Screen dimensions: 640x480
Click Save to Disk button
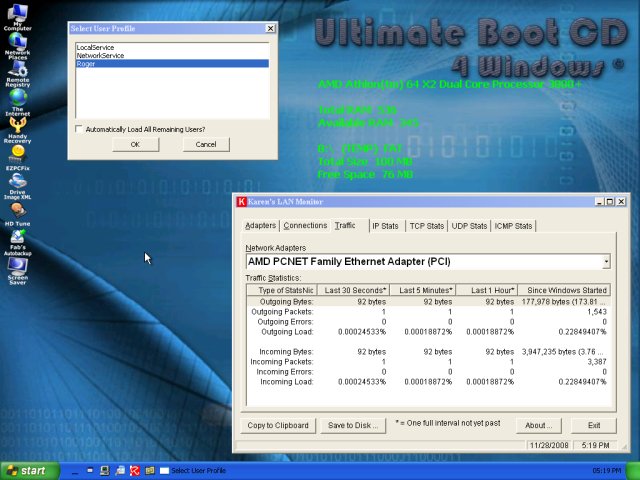(x=353, y=425)
